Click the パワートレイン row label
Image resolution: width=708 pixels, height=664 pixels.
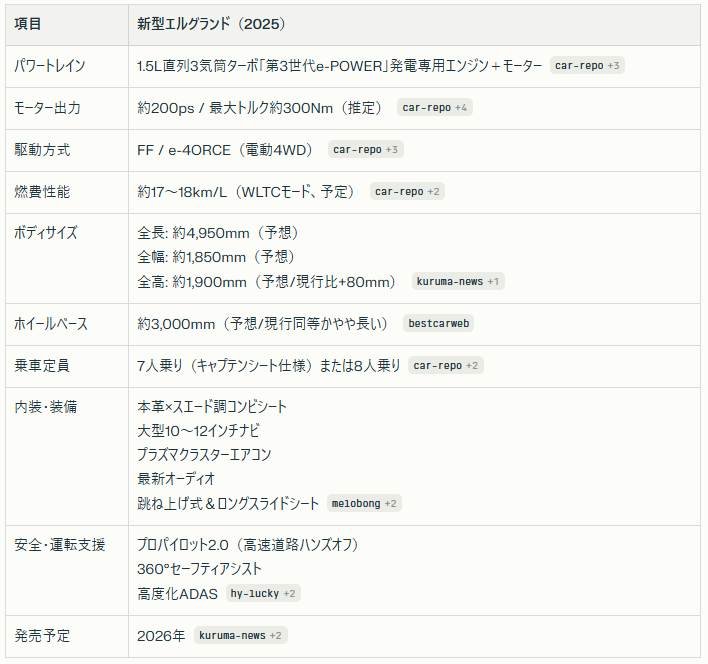pos(50,66)
